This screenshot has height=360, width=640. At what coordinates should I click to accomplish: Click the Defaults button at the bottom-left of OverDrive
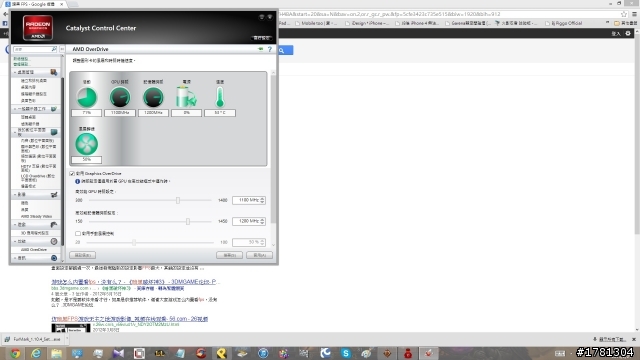pos(82,255)
